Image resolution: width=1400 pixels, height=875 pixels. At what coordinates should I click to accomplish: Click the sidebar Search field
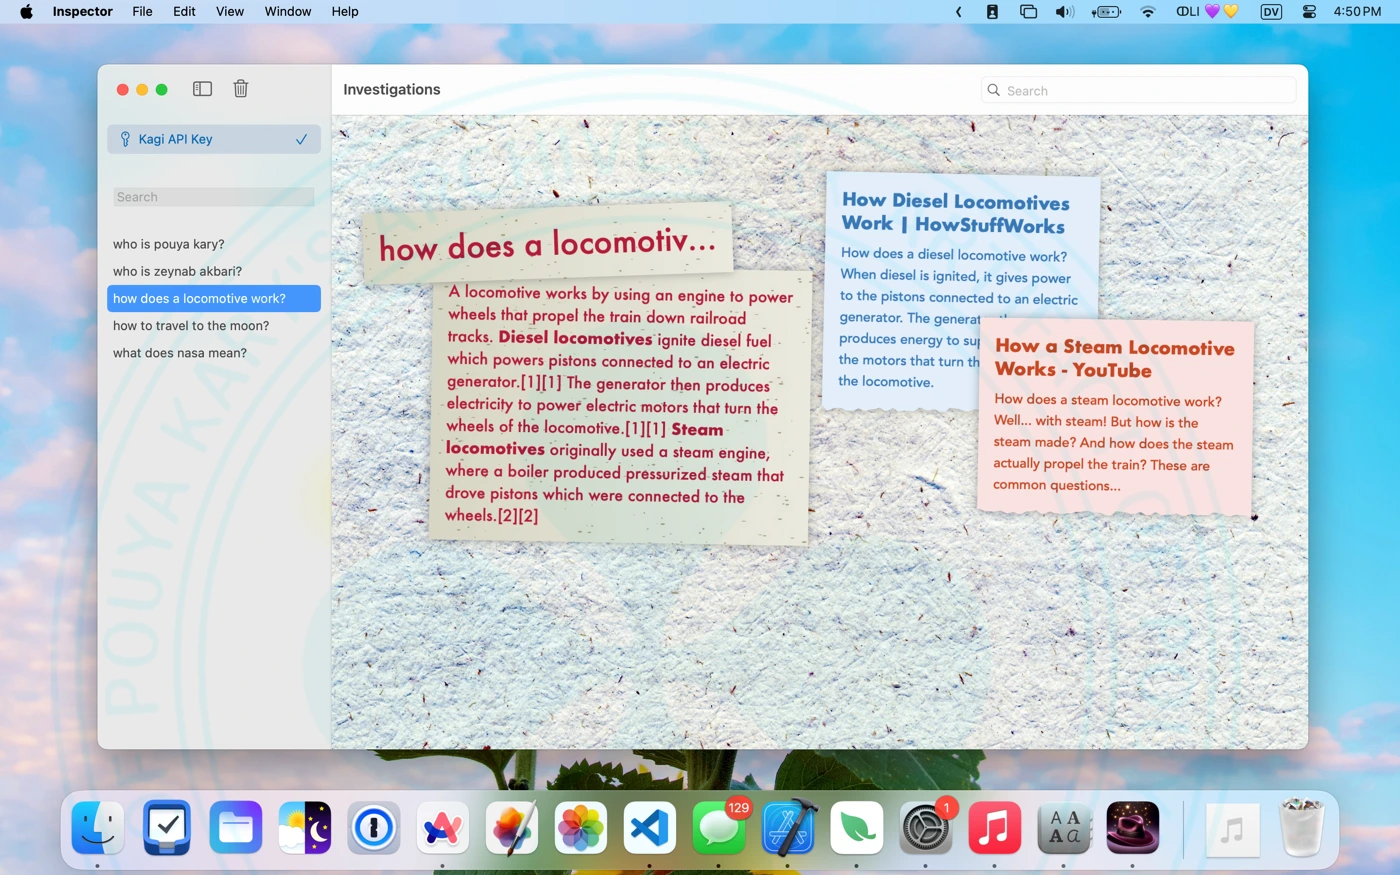pos(214,197)
